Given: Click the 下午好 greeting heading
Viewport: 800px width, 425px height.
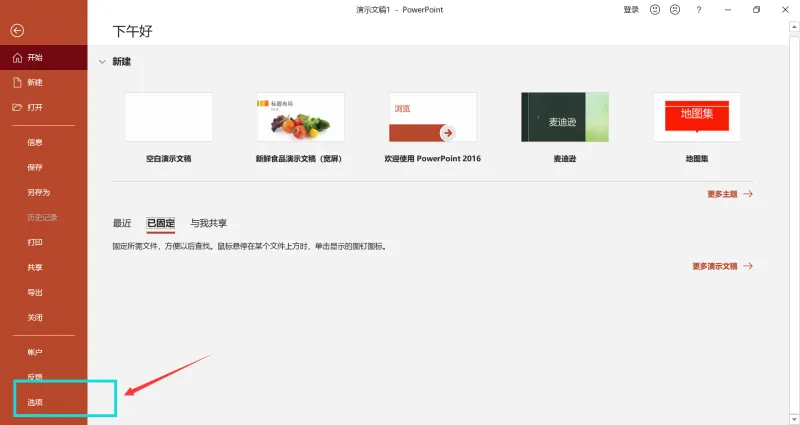Looking at the screenshot, I should coord(133,31).
